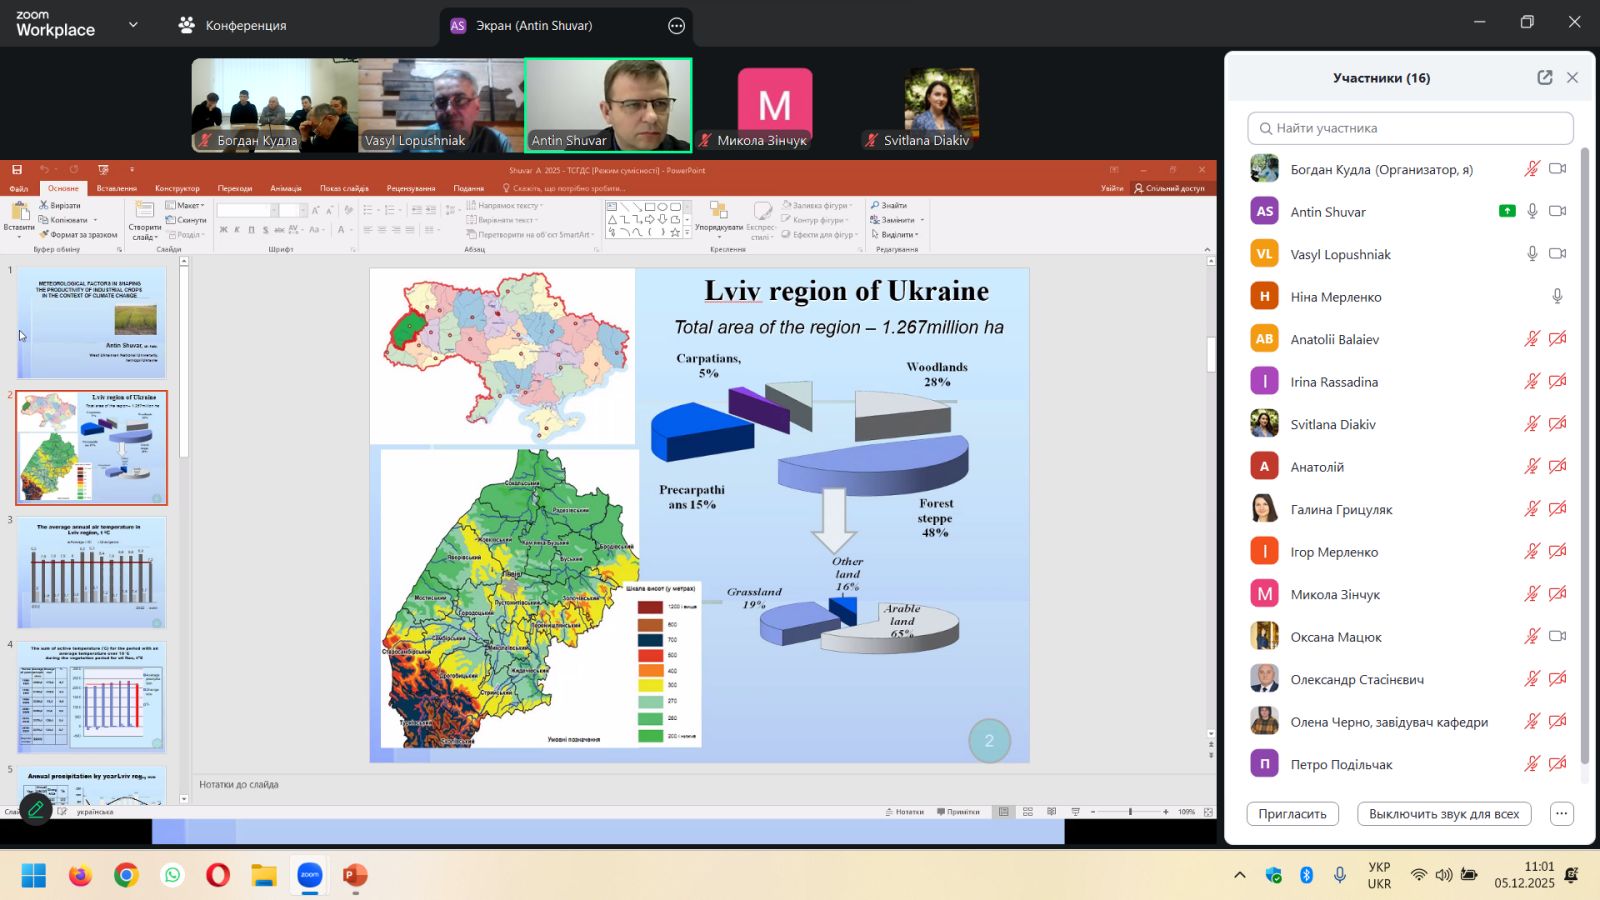Show hidden system tray icons
1600x900 pixels.
click(x=1239, y=875)
